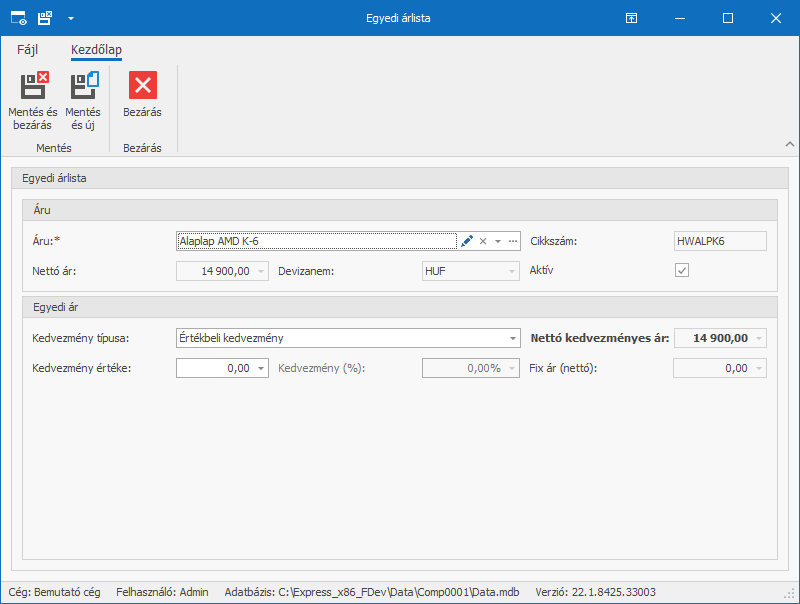The height and width of the screenshot is (604, 800).
Task: Open the Áru dropdown arrow
Action: (x=498, y=241)
